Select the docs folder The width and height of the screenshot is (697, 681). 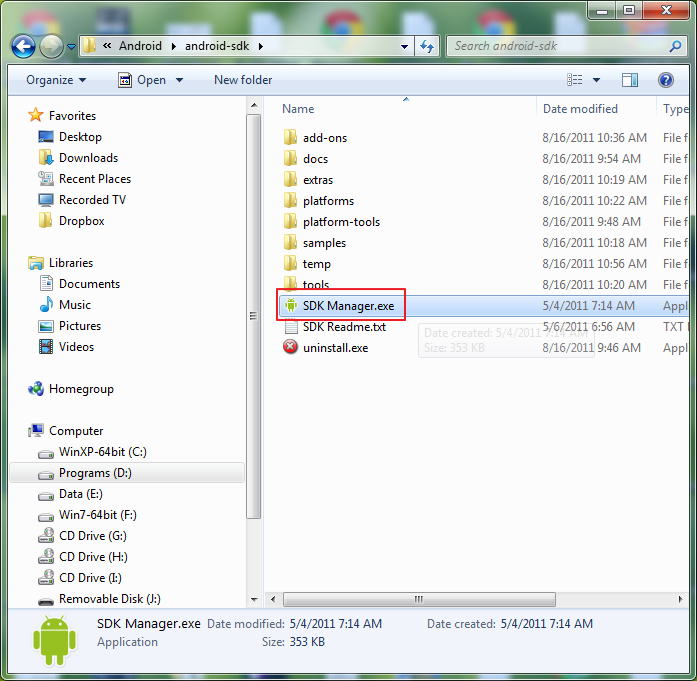click(315, 159)
